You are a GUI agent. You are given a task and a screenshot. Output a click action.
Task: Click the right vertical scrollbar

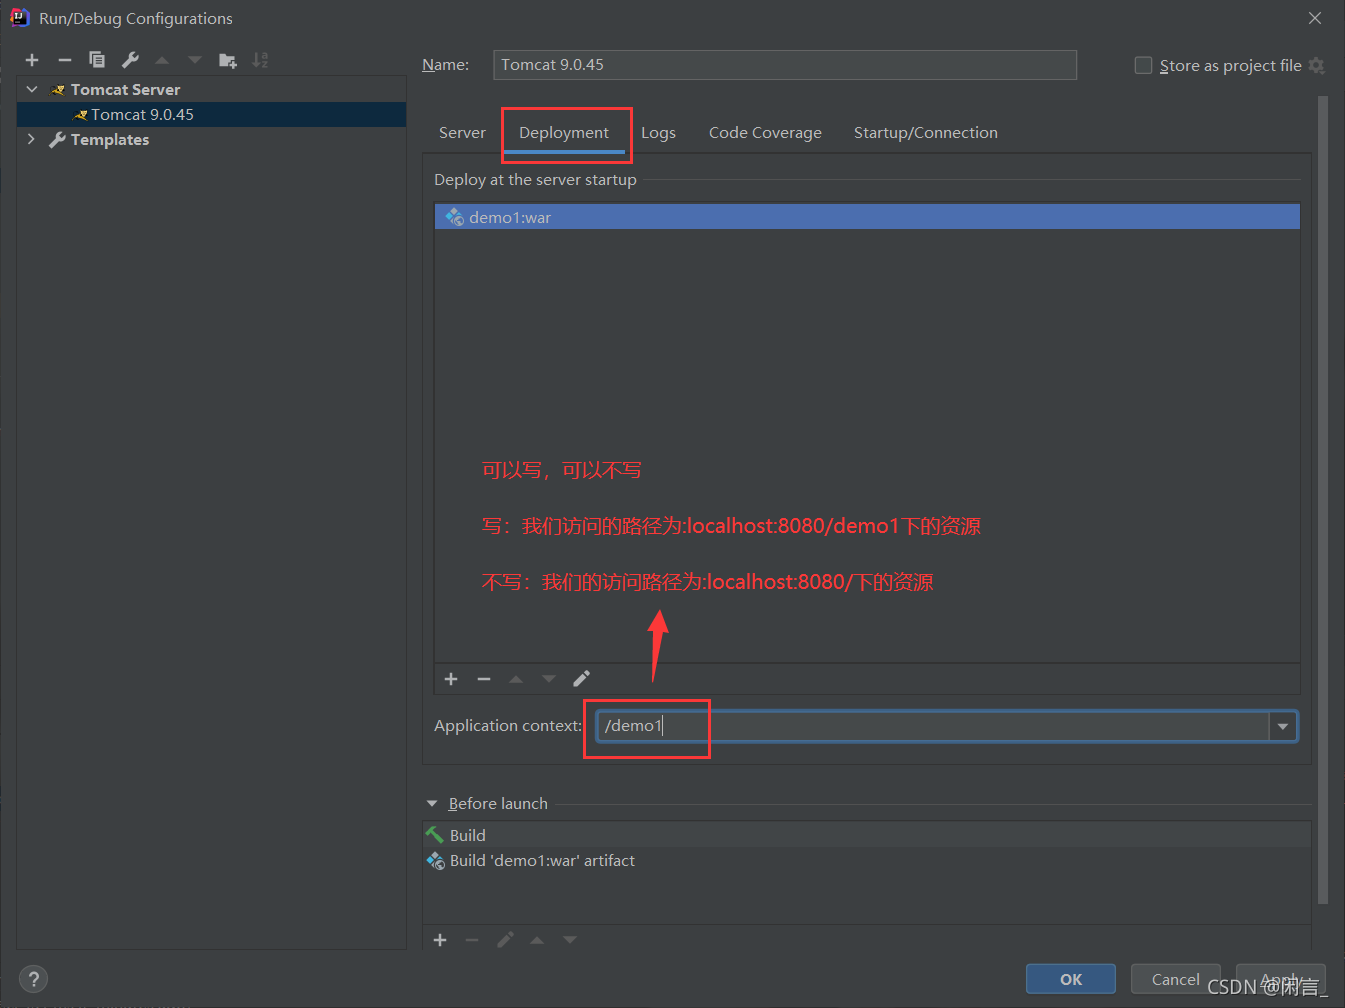pyautogui.click(x=1323, y=500)
